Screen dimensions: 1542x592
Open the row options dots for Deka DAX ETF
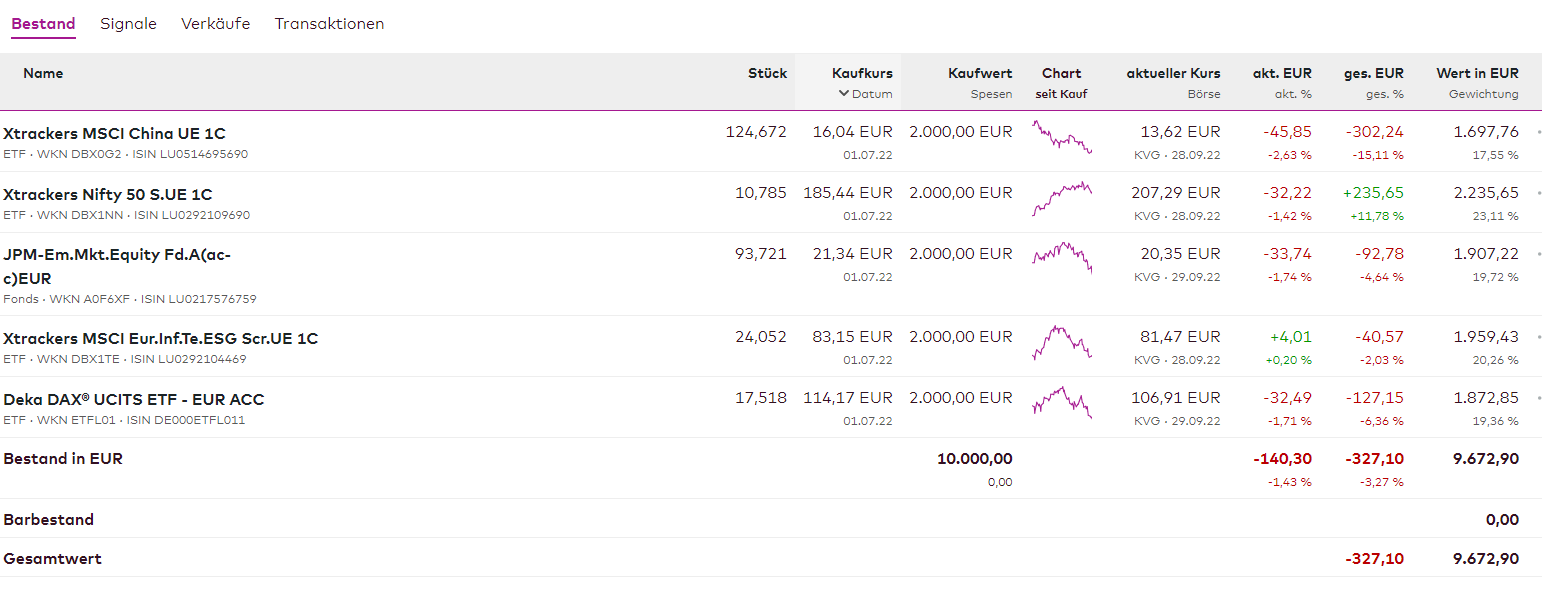point(1538,398)
